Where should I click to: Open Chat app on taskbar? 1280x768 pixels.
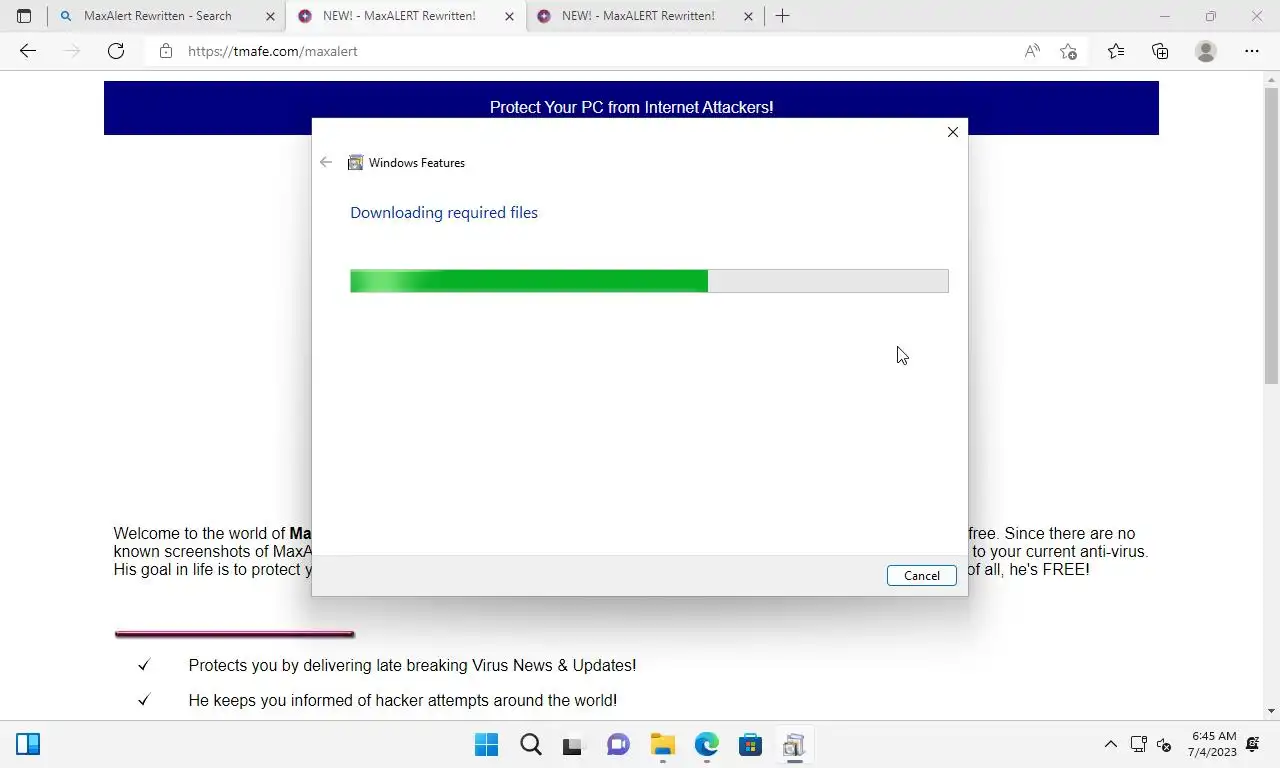(x=619, y=744)
